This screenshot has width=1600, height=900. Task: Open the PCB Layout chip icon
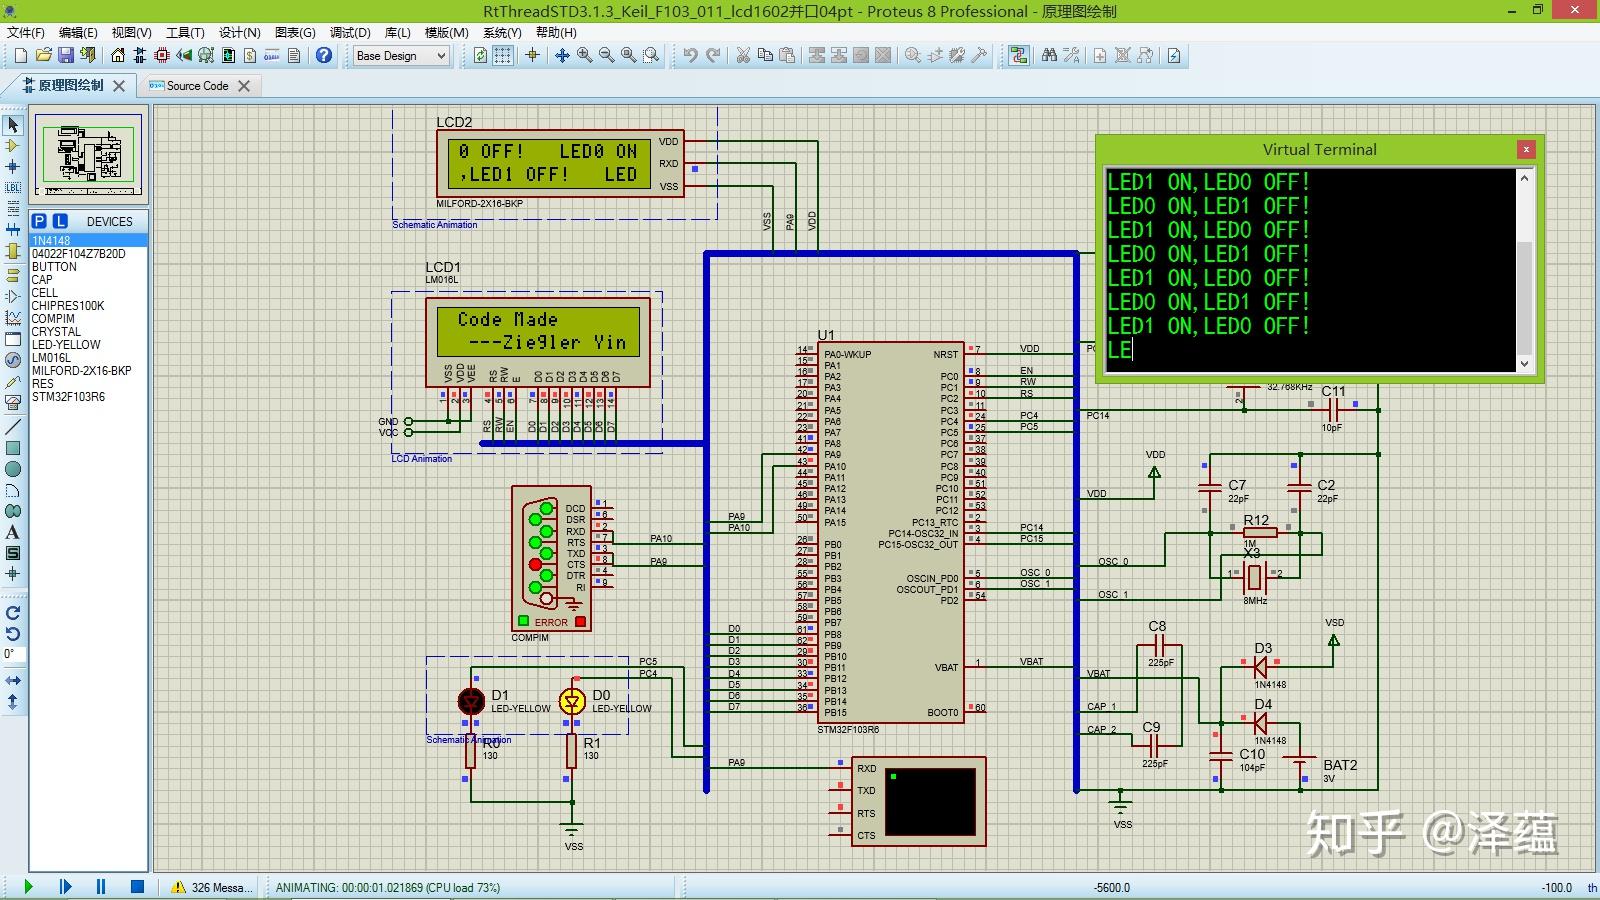162,56
